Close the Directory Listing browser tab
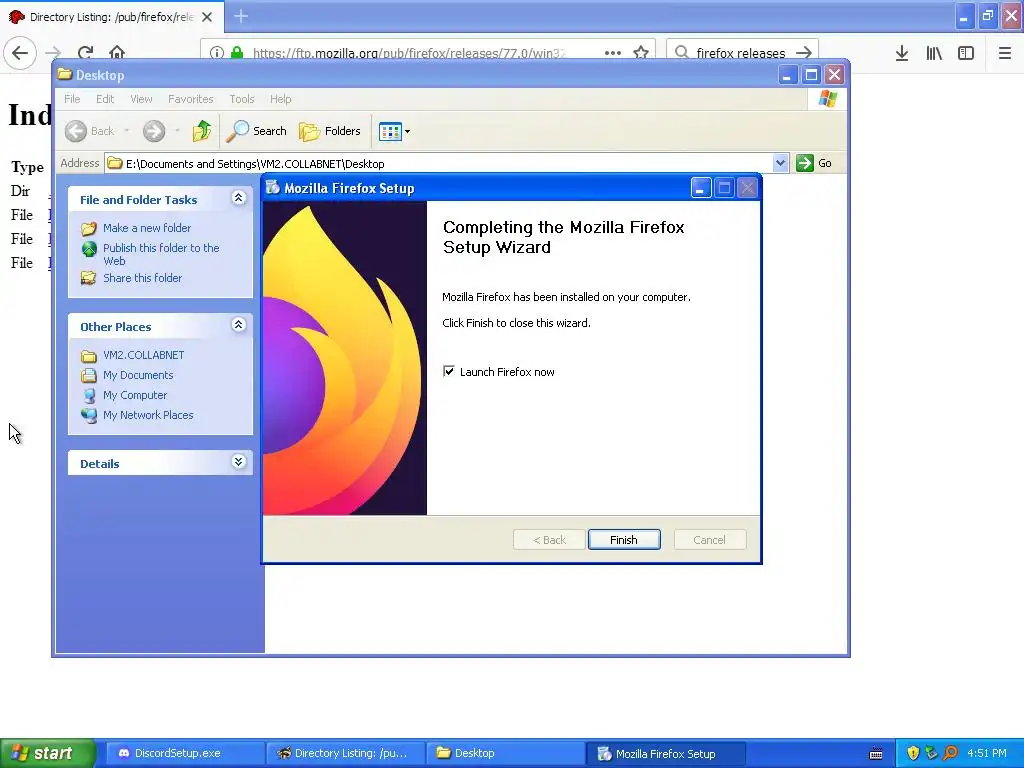This screenshot has width=1024, height=768. [207, 17]
